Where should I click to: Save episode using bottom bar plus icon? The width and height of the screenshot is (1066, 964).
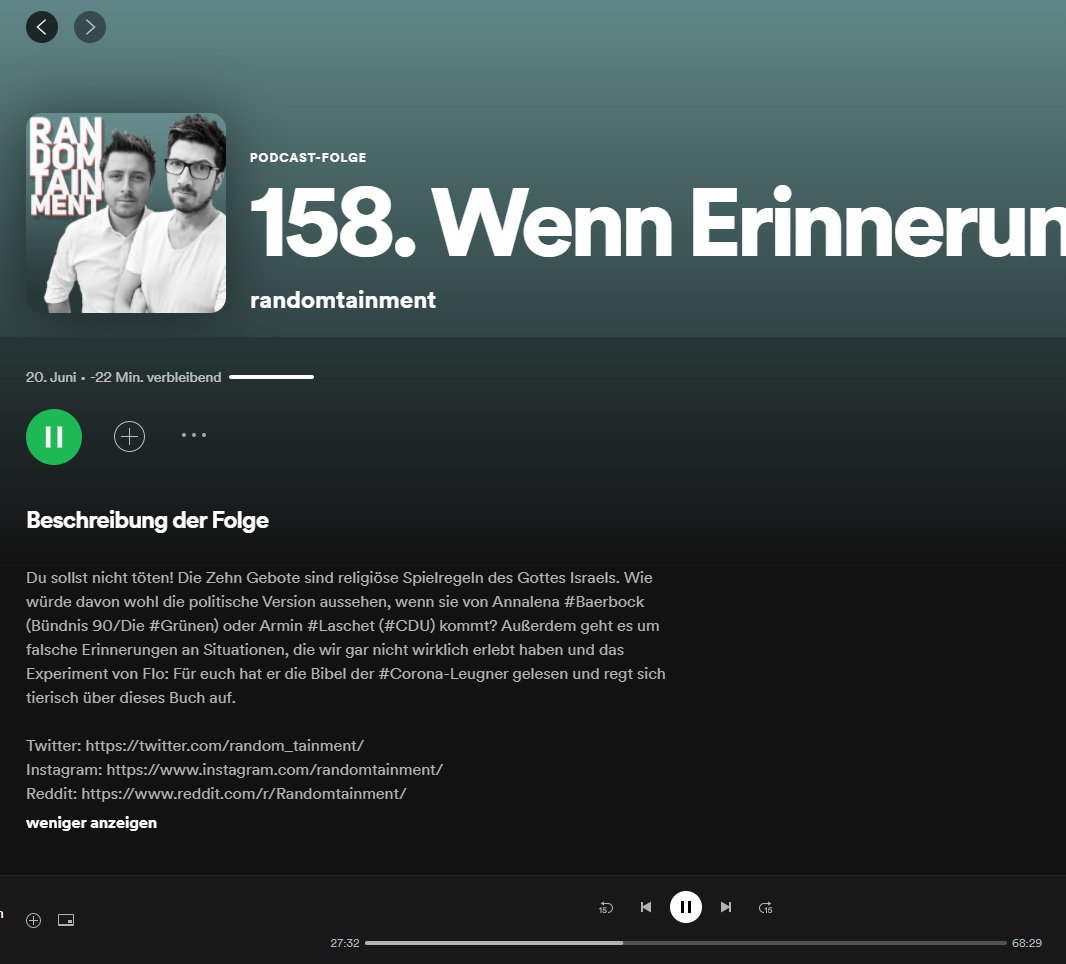click(x=33, y=920)
